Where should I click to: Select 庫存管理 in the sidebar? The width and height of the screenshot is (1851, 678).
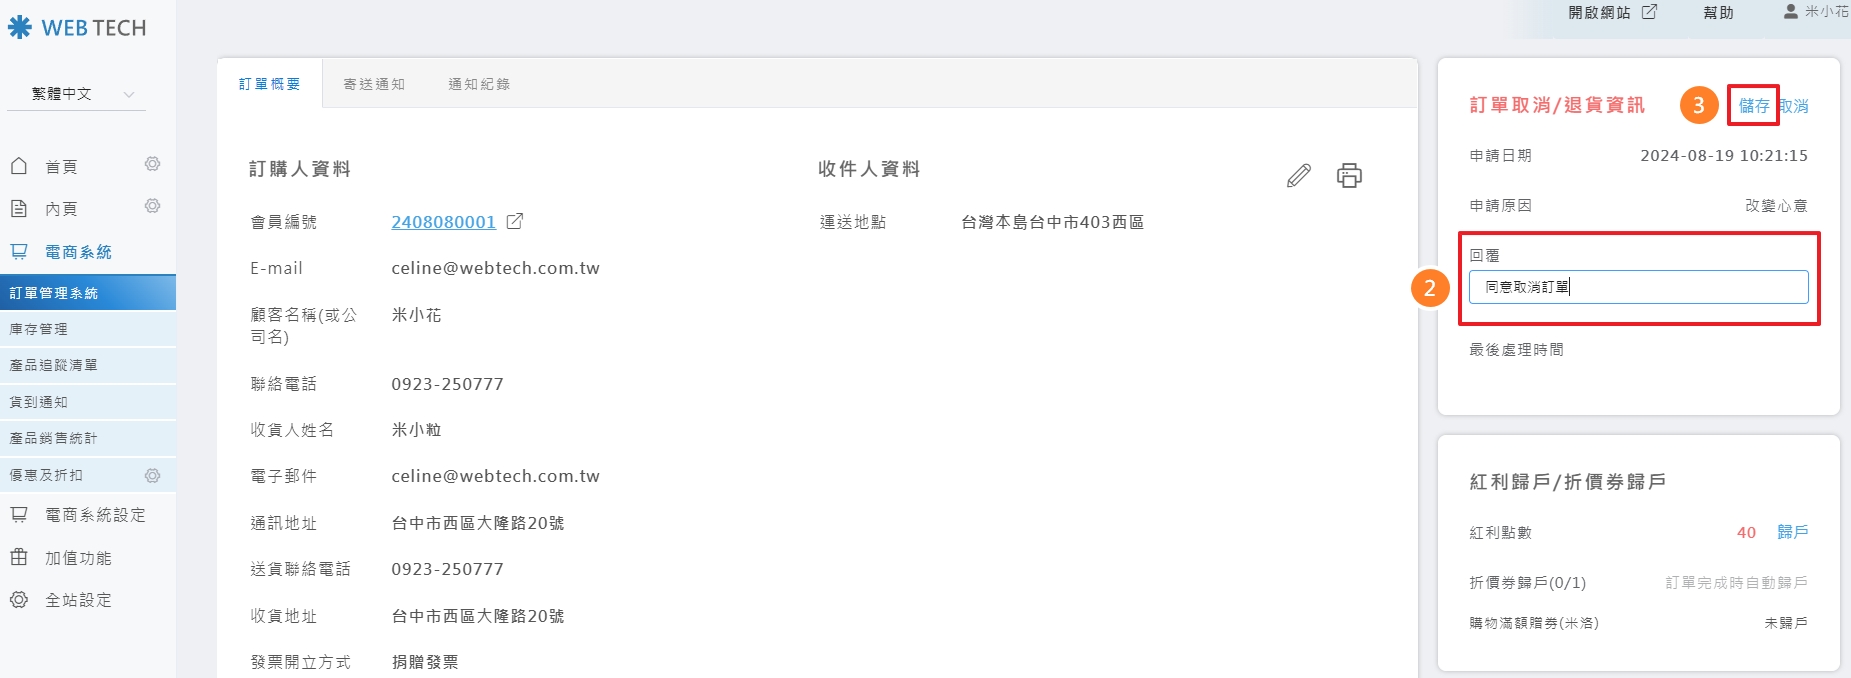[39, 329]
